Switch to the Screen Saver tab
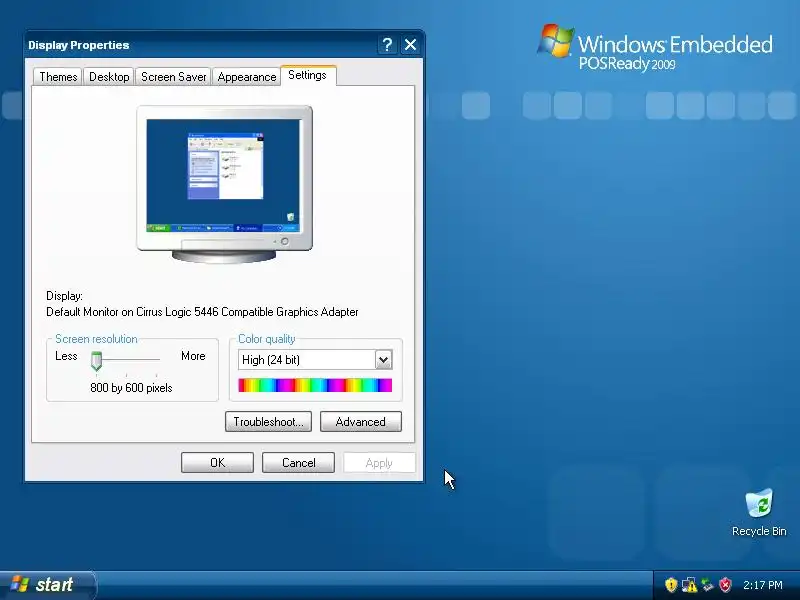This screenshot has height=600, width=800. [x=173, y=77]
